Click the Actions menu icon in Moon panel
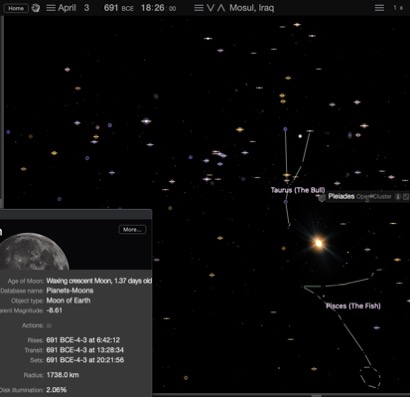The height and width of the screenshot is (397, 410). pyautogui.click(x=49, y=326)
